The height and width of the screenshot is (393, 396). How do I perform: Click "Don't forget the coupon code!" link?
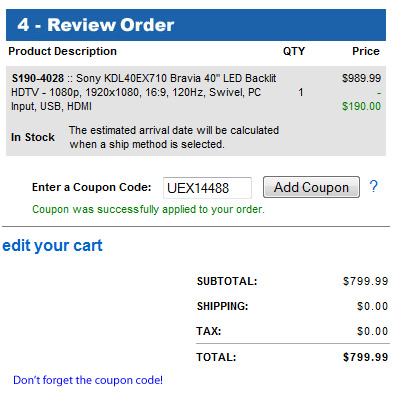[88, 380]
